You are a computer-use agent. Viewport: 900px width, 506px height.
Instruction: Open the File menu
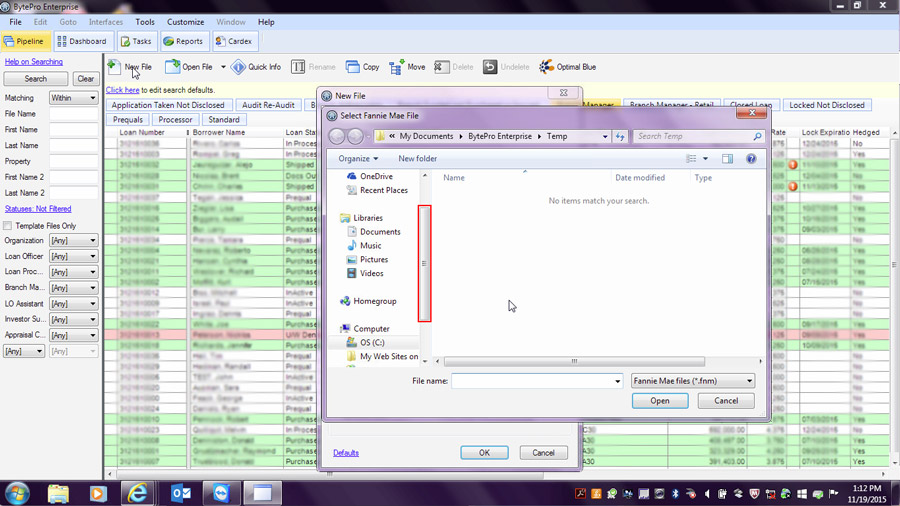pos(15,22)
